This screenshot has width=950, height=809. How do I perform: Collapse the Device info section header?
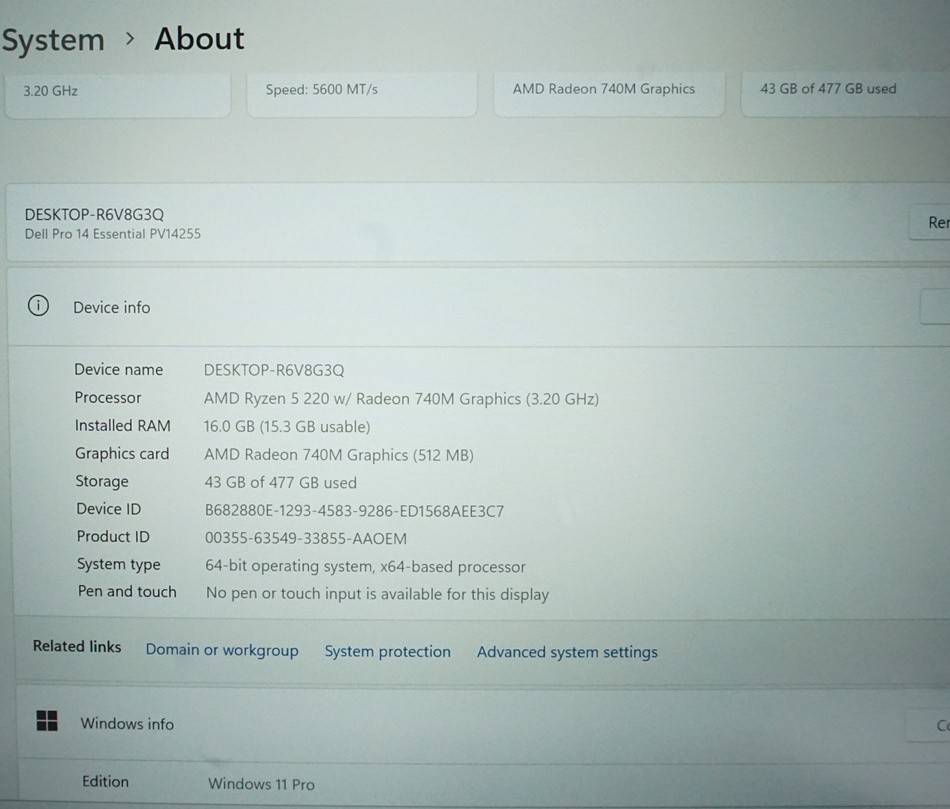tap(479, 307)
